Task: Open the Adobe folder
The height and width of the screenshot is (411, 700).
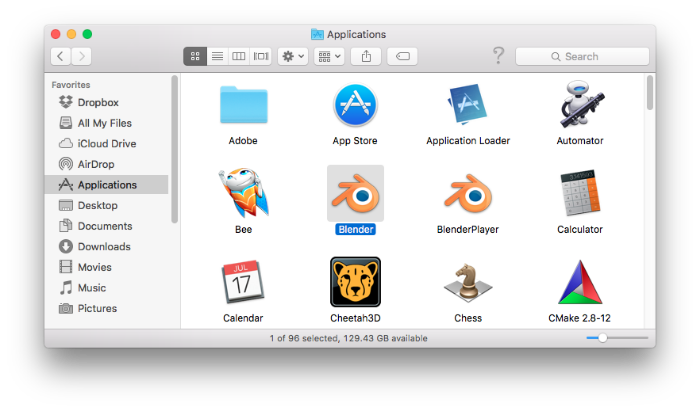Action: click(243, 105)
